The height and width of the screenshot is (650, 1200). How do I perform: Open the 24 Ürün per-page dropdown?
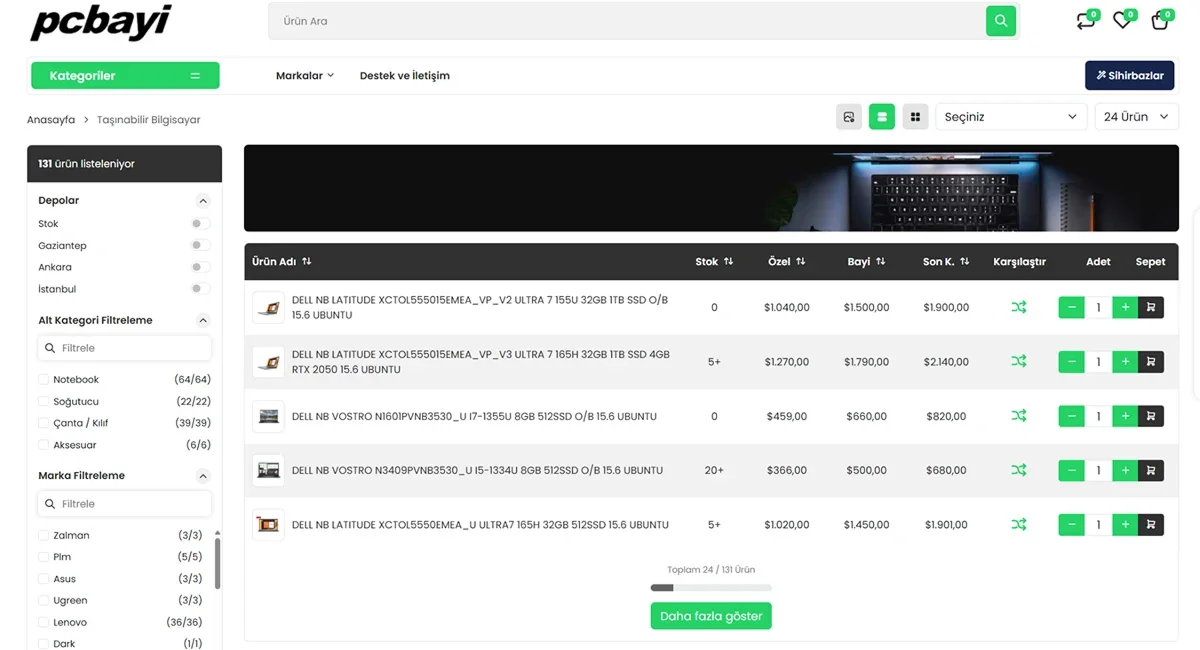pos(1136,117)
